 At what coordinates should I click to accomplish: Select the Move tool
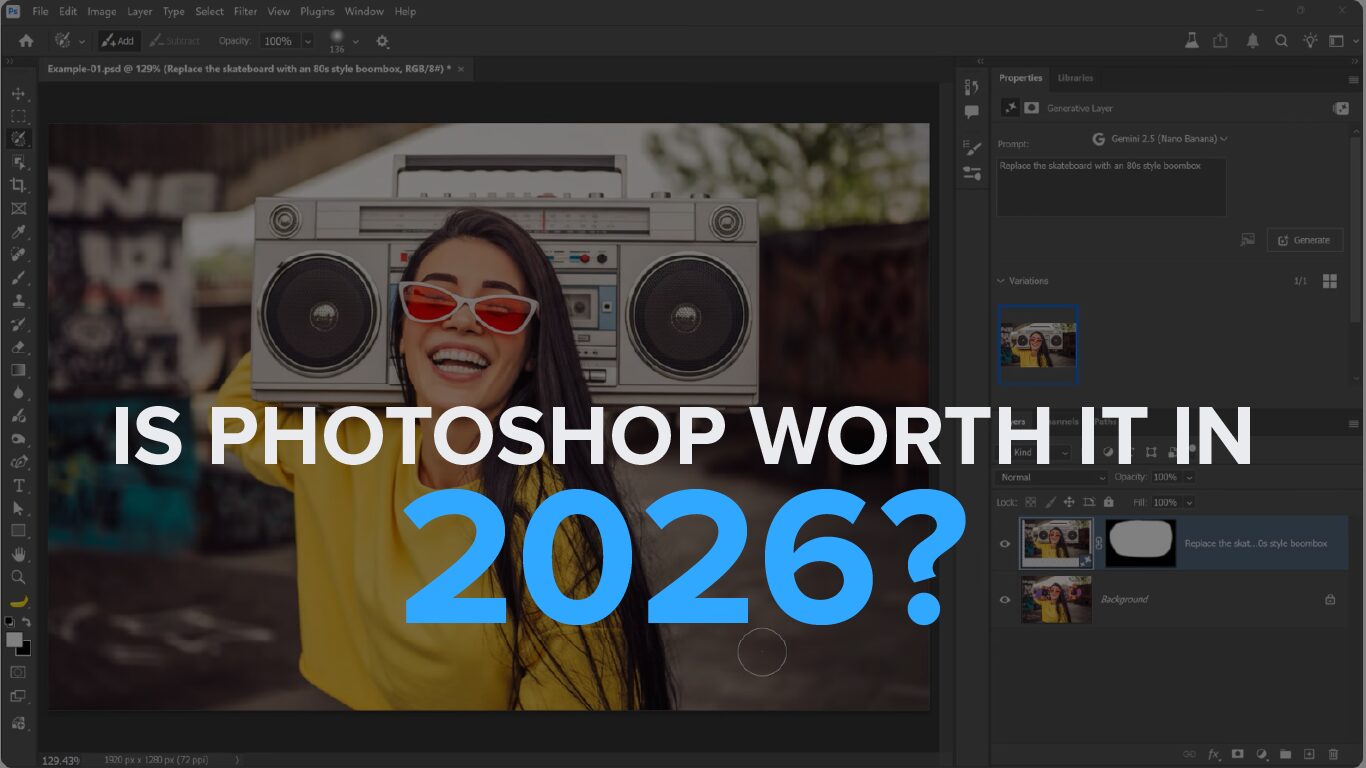click(x=18, y=93)
